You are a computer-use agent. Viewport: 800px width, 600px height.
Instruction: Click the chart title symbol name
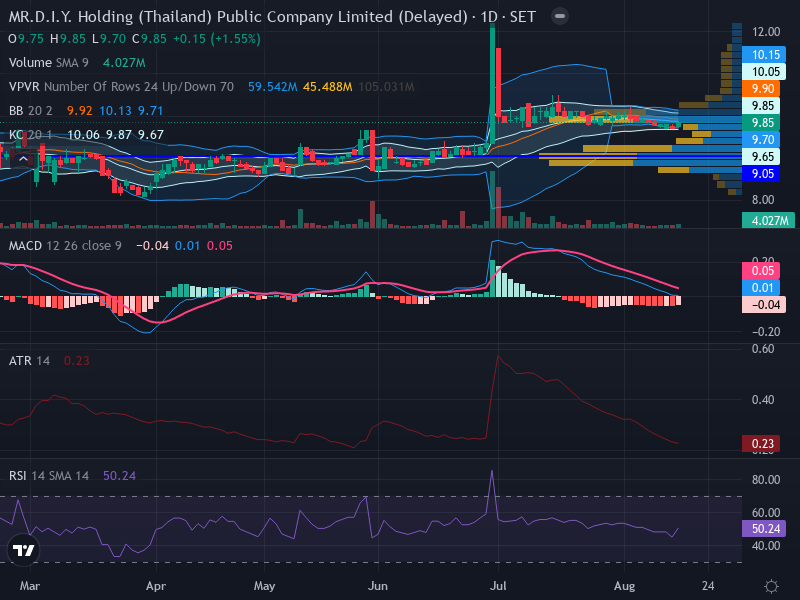coord(238,17)
